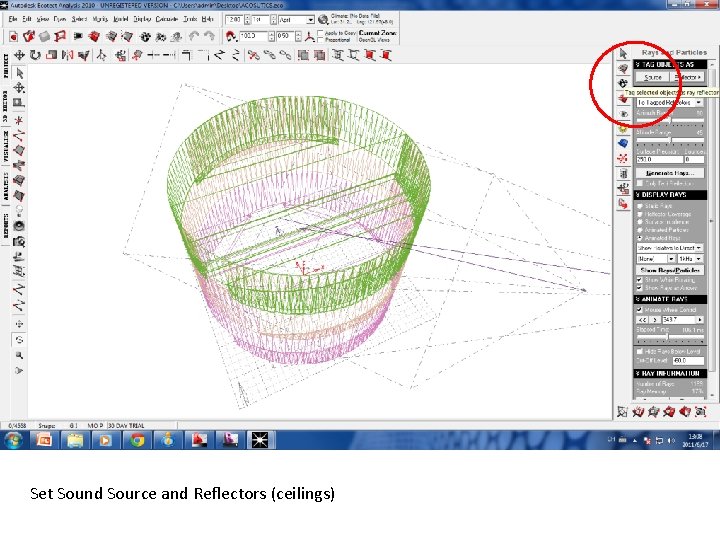720x540 pixels.
Task: Open the Edit menu
Action: (x=27, y=19)
